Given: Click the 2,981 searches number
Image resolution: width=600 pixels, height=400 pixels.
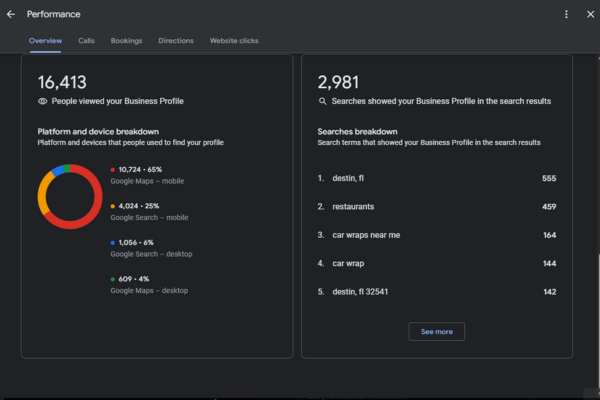Looking at the screenshot, I should [338, 82].
